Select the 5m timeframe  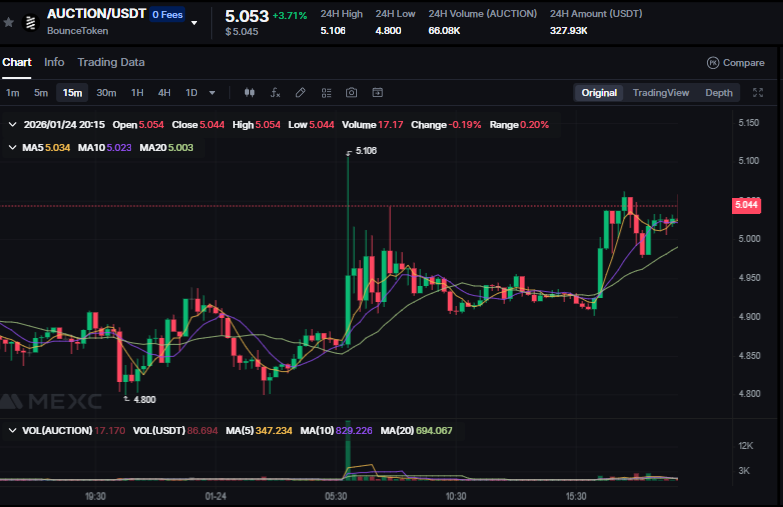tap(41, 93)
